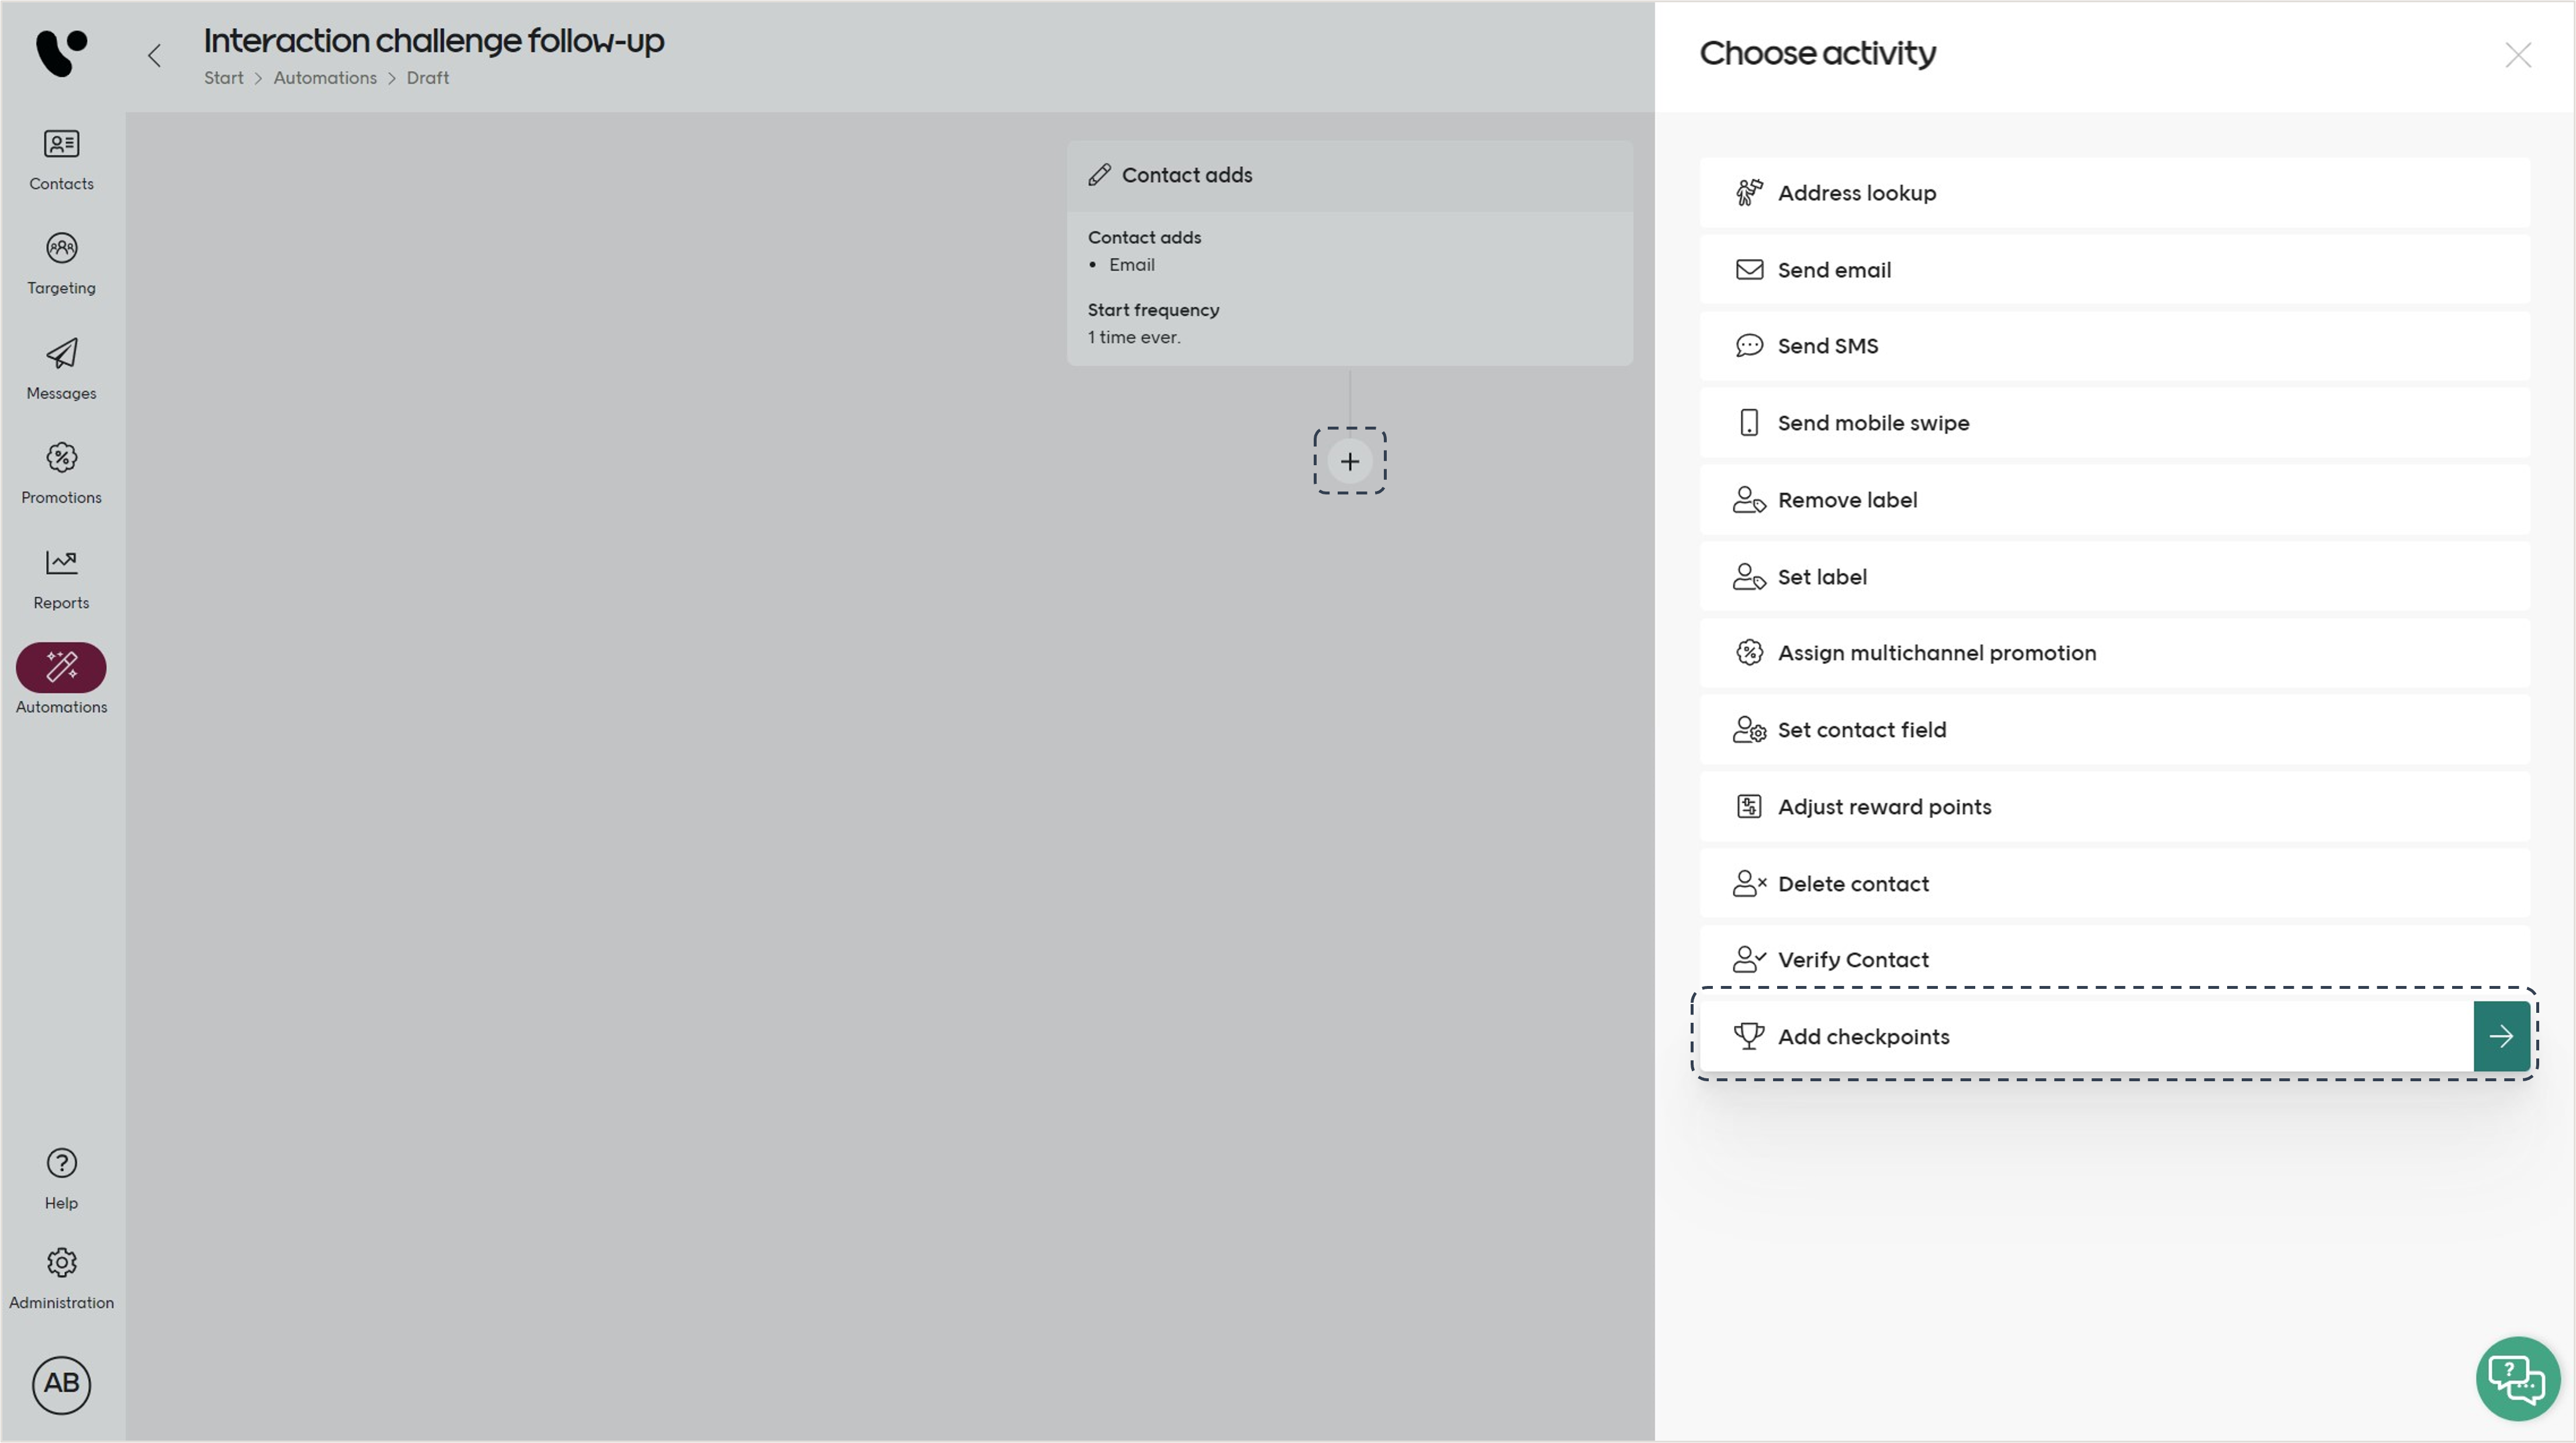Open the AB account avatar
The height and width of the screenshot is (1443, 2576).
61,1385
